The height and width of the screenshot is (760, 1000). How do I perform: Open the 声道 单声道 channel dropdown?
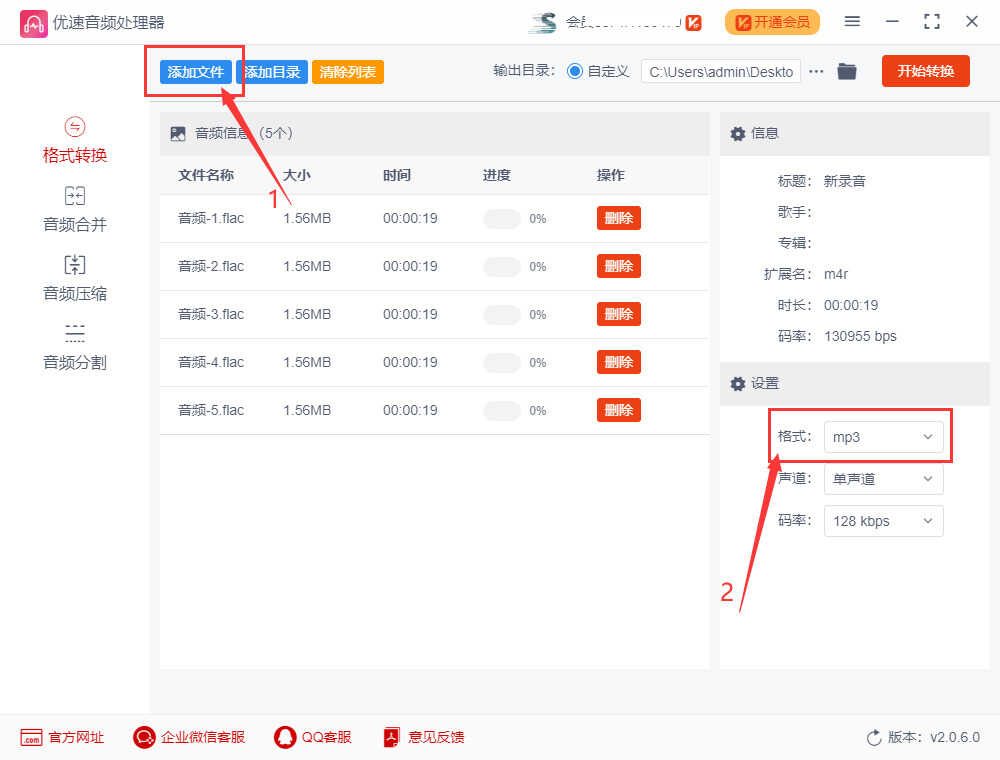(883, 479)
